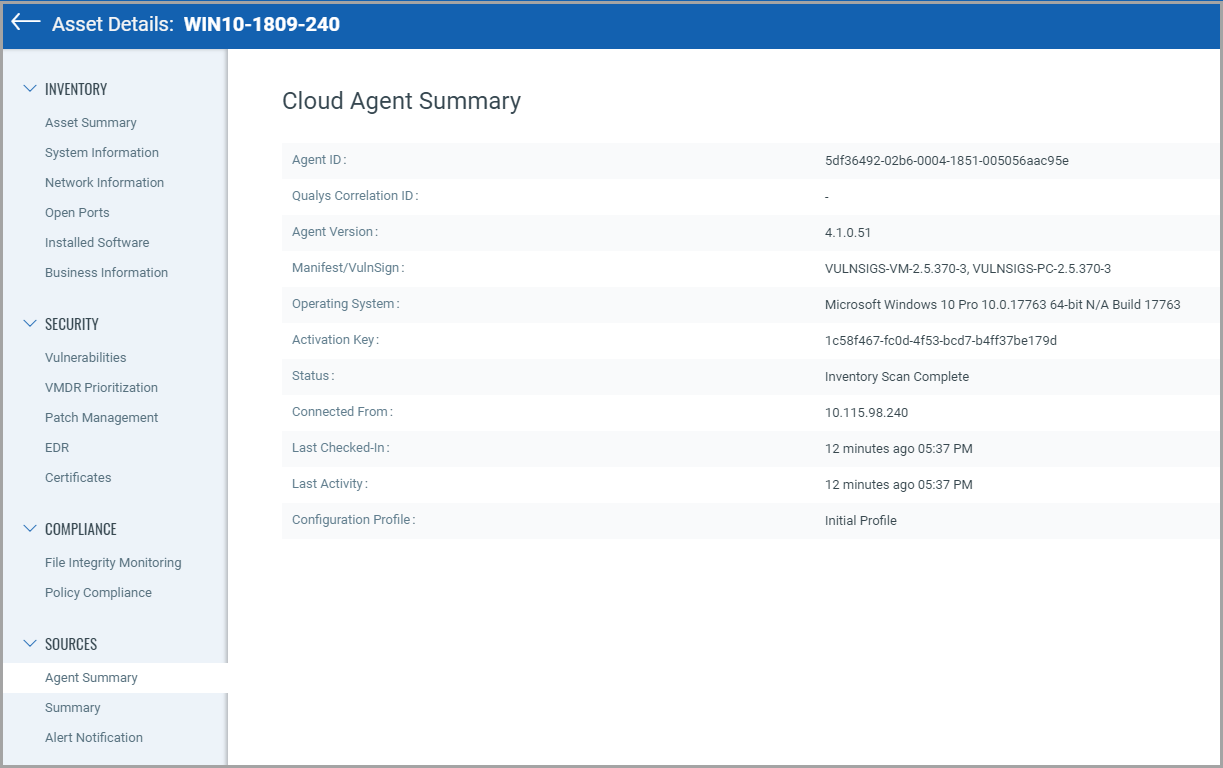The width and height of the screenshot is (1223, 768).
Task: Open System Information page
Action: tap(102, 153)
